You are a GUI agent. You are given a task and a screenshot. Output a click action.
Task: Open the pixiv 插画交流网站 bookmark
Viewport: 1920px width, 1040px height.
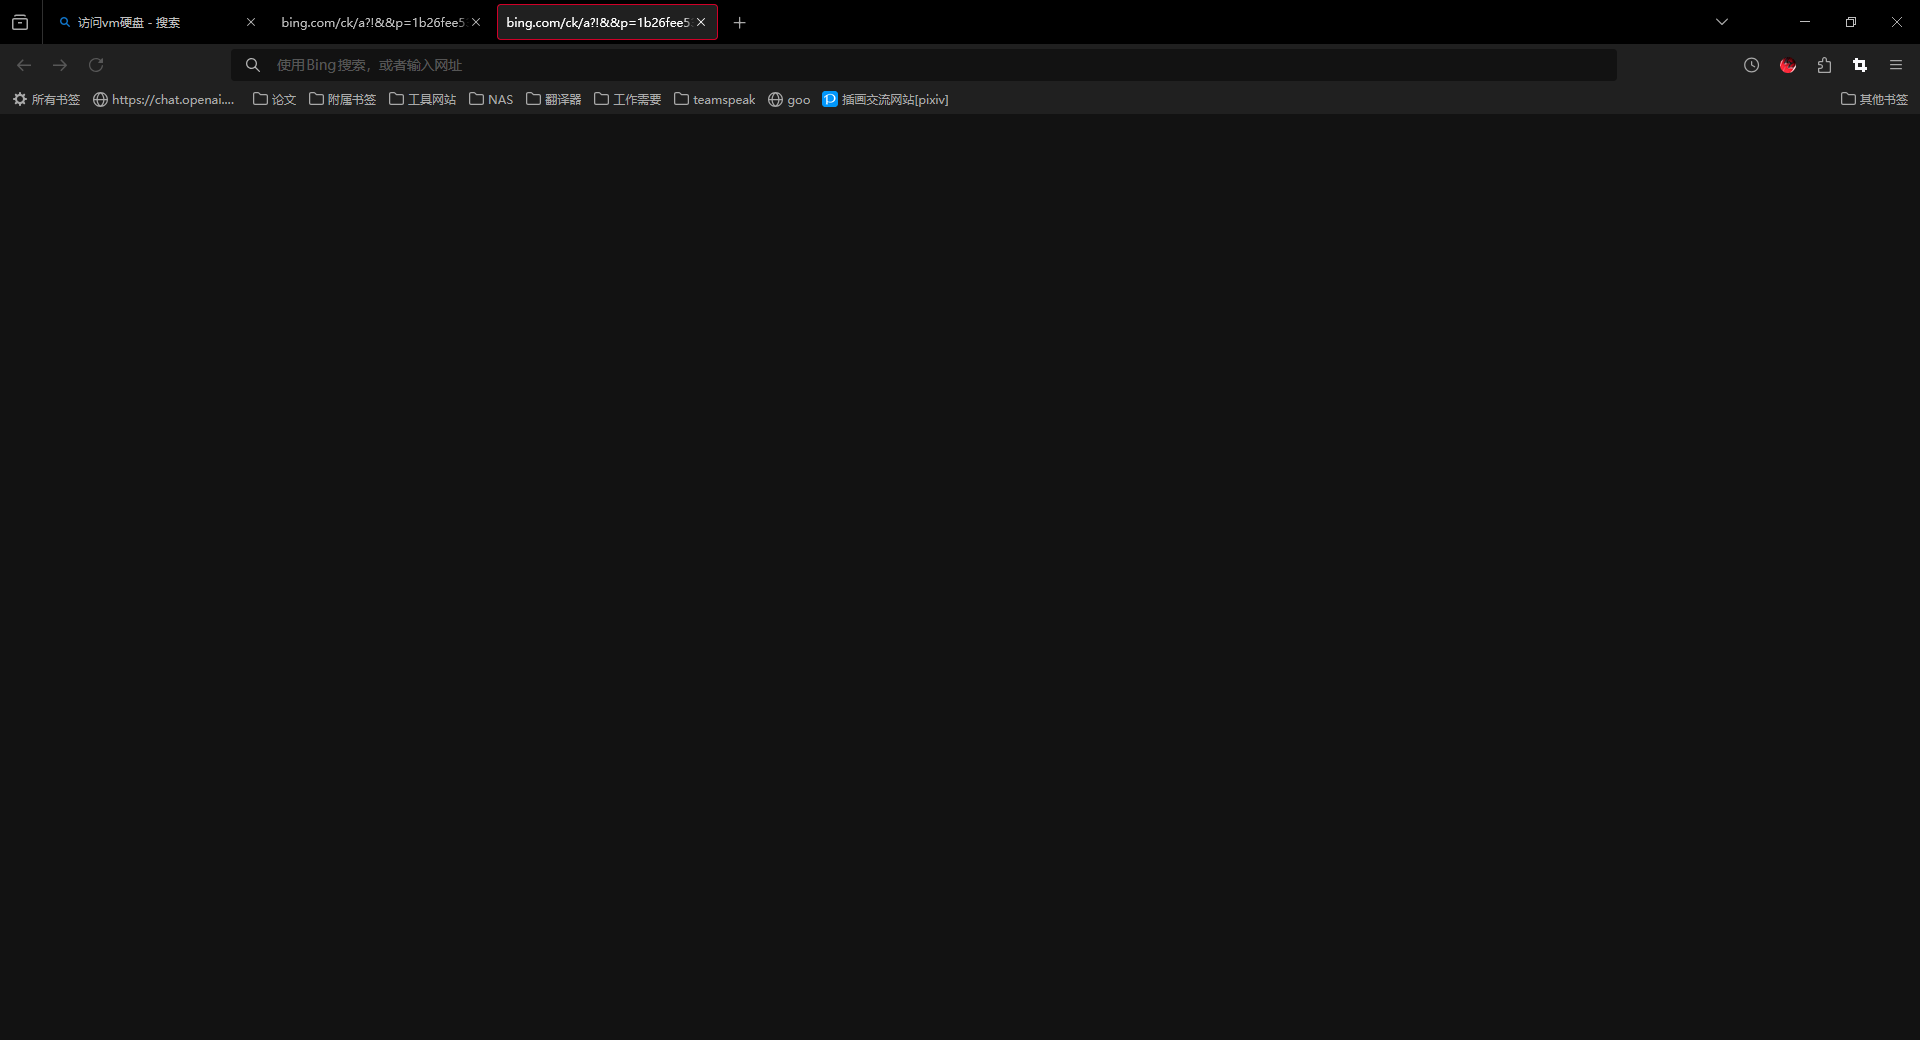886,99
